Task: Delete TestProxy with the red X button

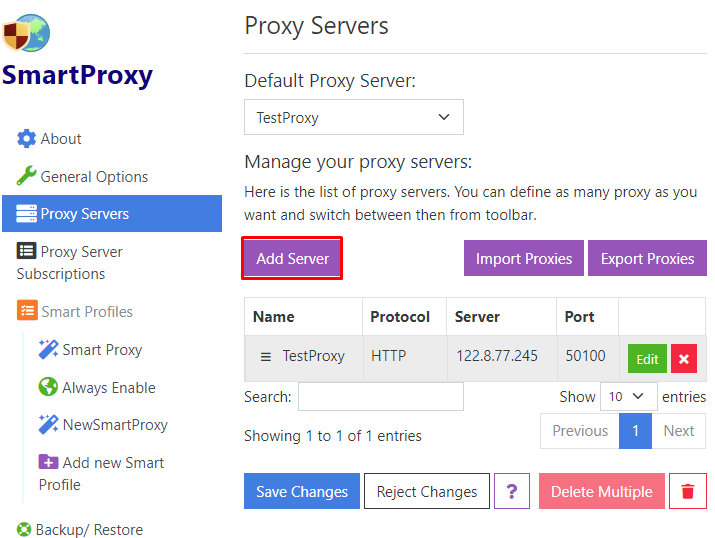Action: pyautogui.click(x=684, y=359)
